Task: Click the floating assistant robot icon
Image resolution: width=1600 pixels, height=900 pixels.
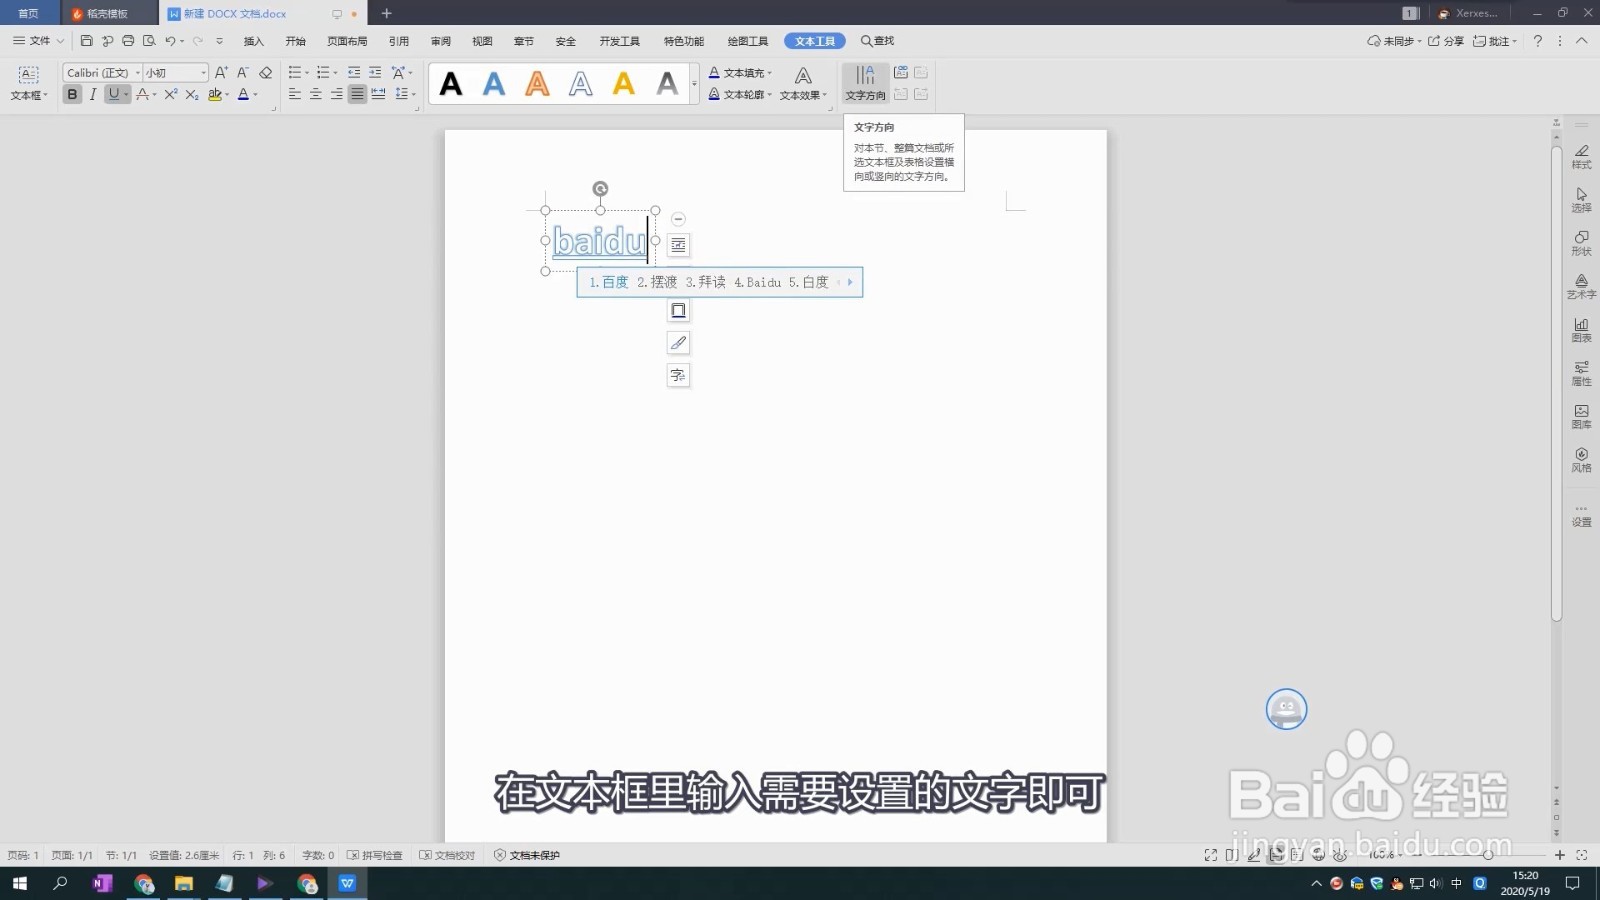Action: point(1286,709)
